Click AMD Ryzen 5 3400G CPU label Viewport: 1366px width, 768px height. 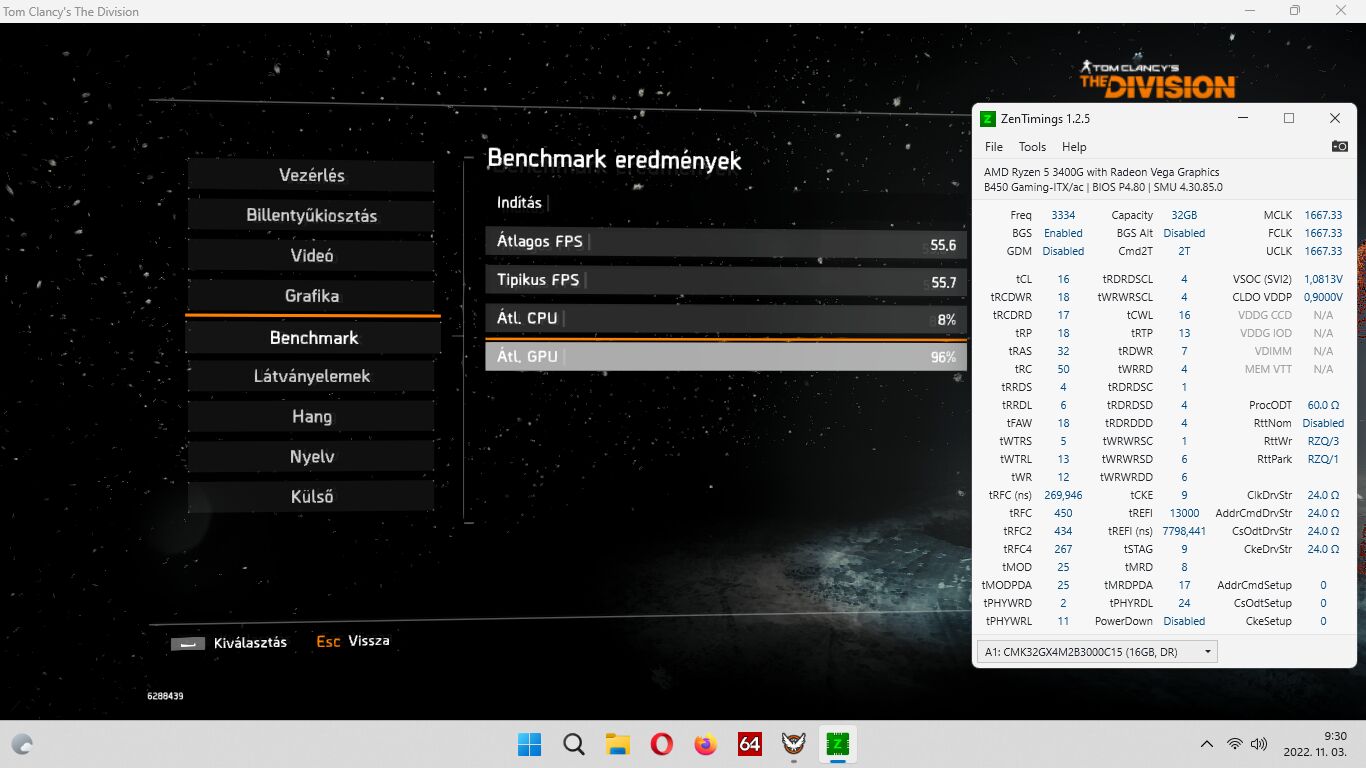(x=1101, y=172)
